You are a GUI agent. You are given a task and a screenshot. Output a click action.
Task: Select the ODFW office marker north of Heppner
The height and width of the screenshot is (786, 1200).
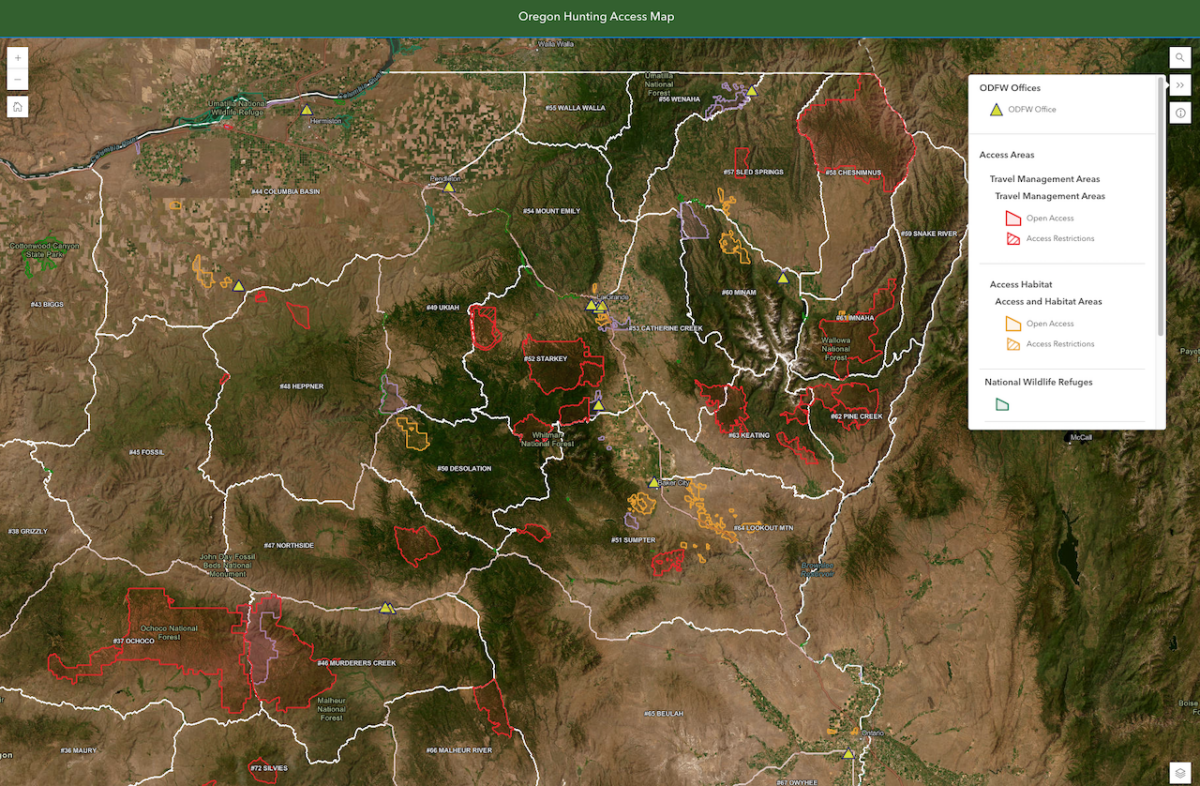point(239,285)
